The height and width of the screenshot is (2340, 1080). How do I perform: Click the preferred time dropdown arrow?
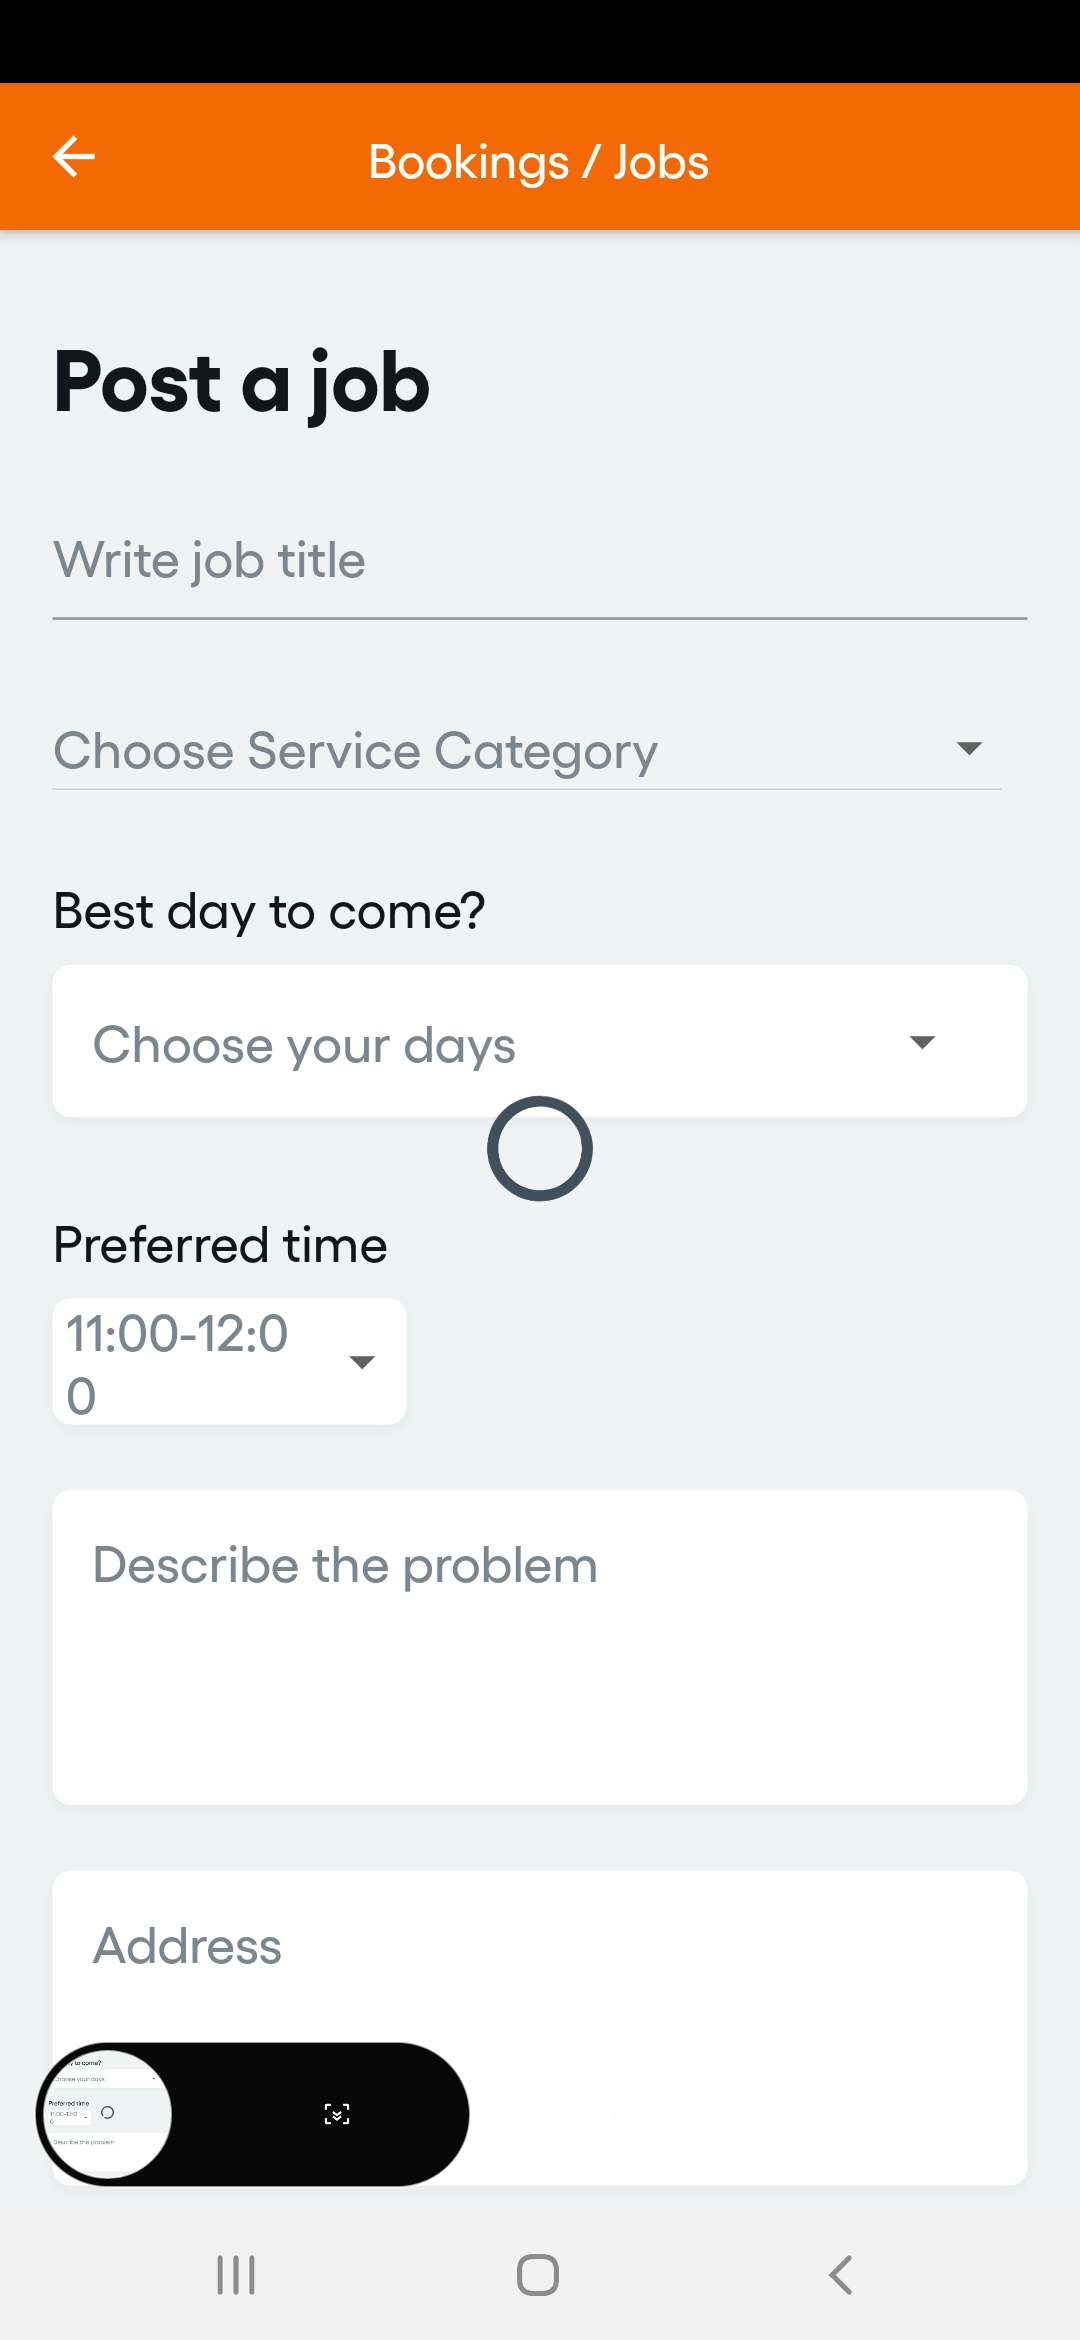(x=362, y=1362)
